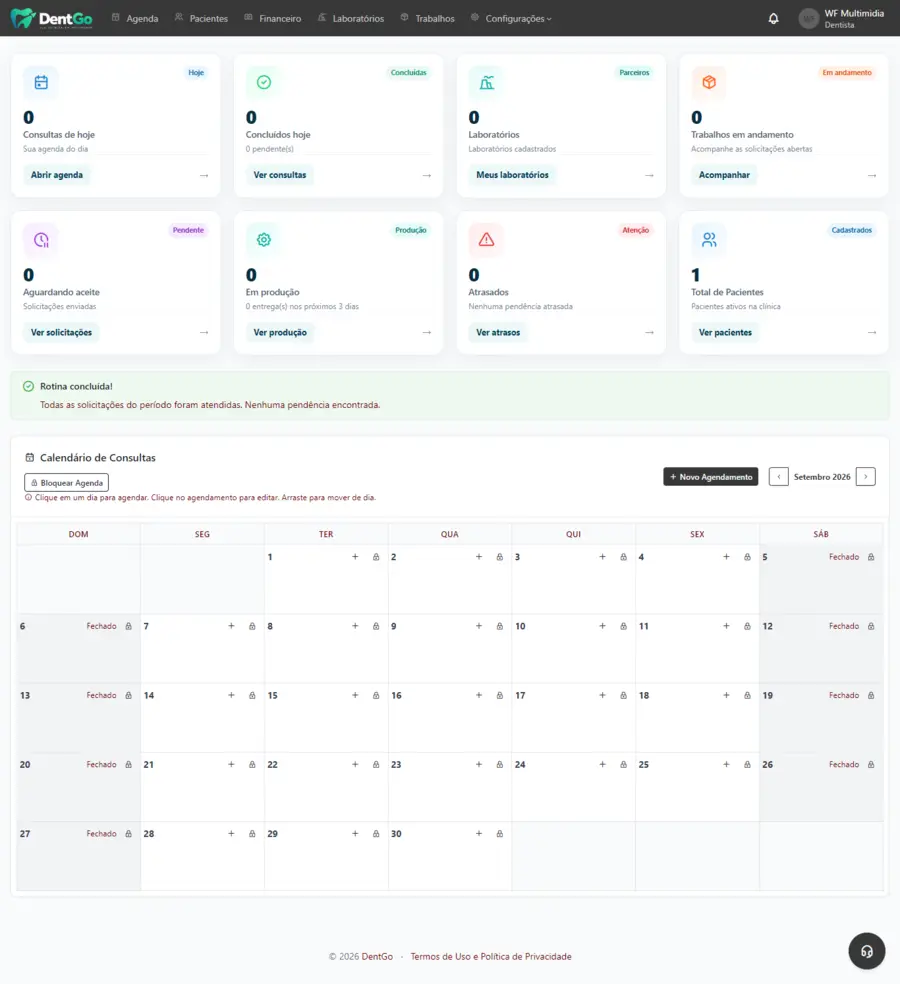Click the arrow in Concluídos hoje card

pos(427,175)
